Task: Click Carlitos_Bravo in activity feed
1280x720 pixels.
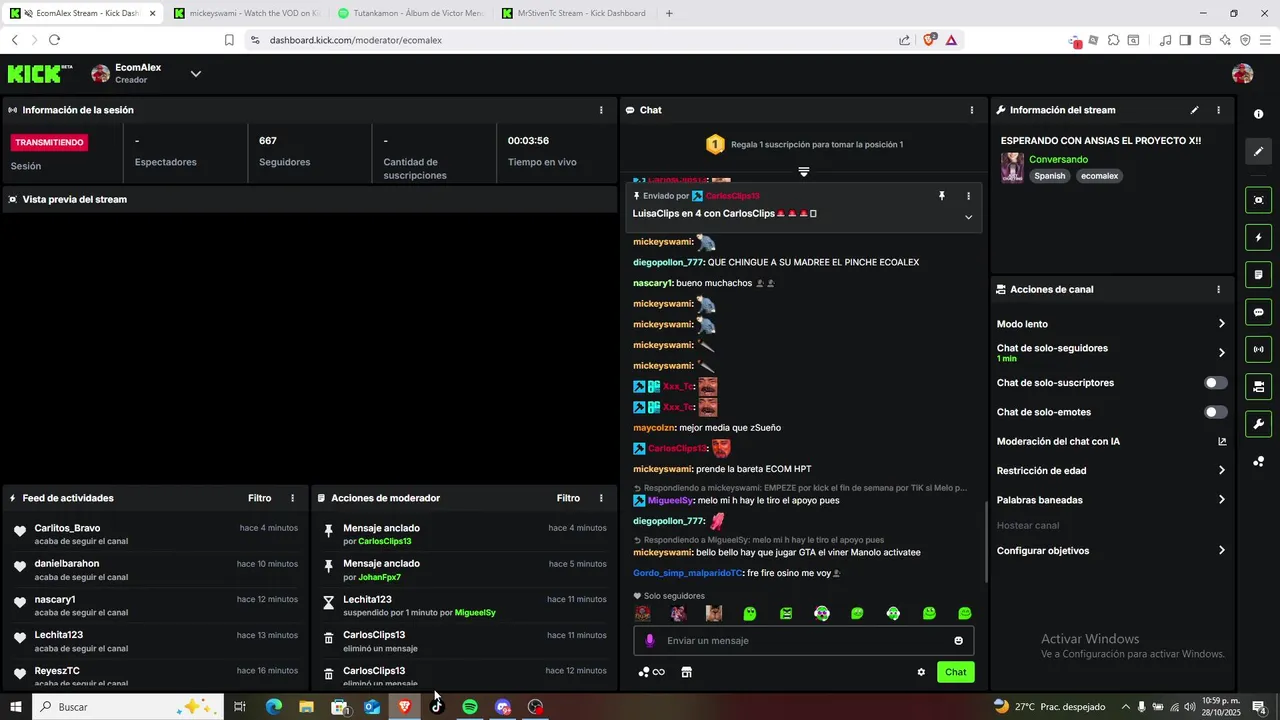Action: click(x=67, y=528)
